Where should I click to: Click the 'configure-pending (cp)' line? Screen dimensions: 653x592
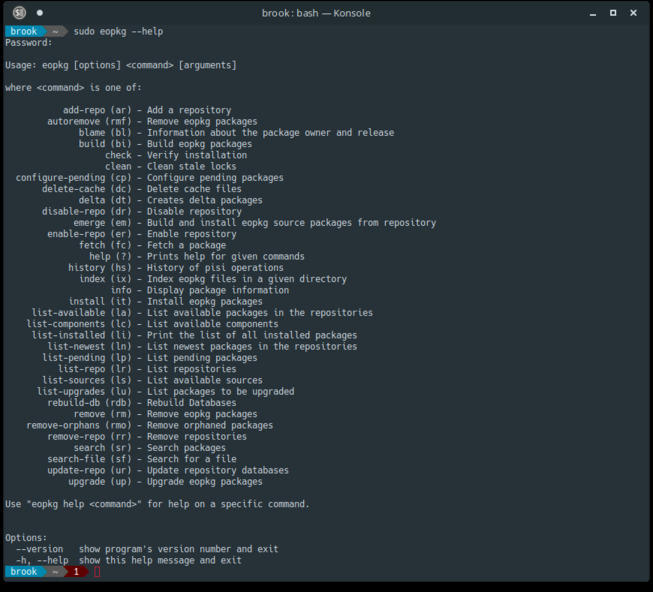(x=150, y=178)
